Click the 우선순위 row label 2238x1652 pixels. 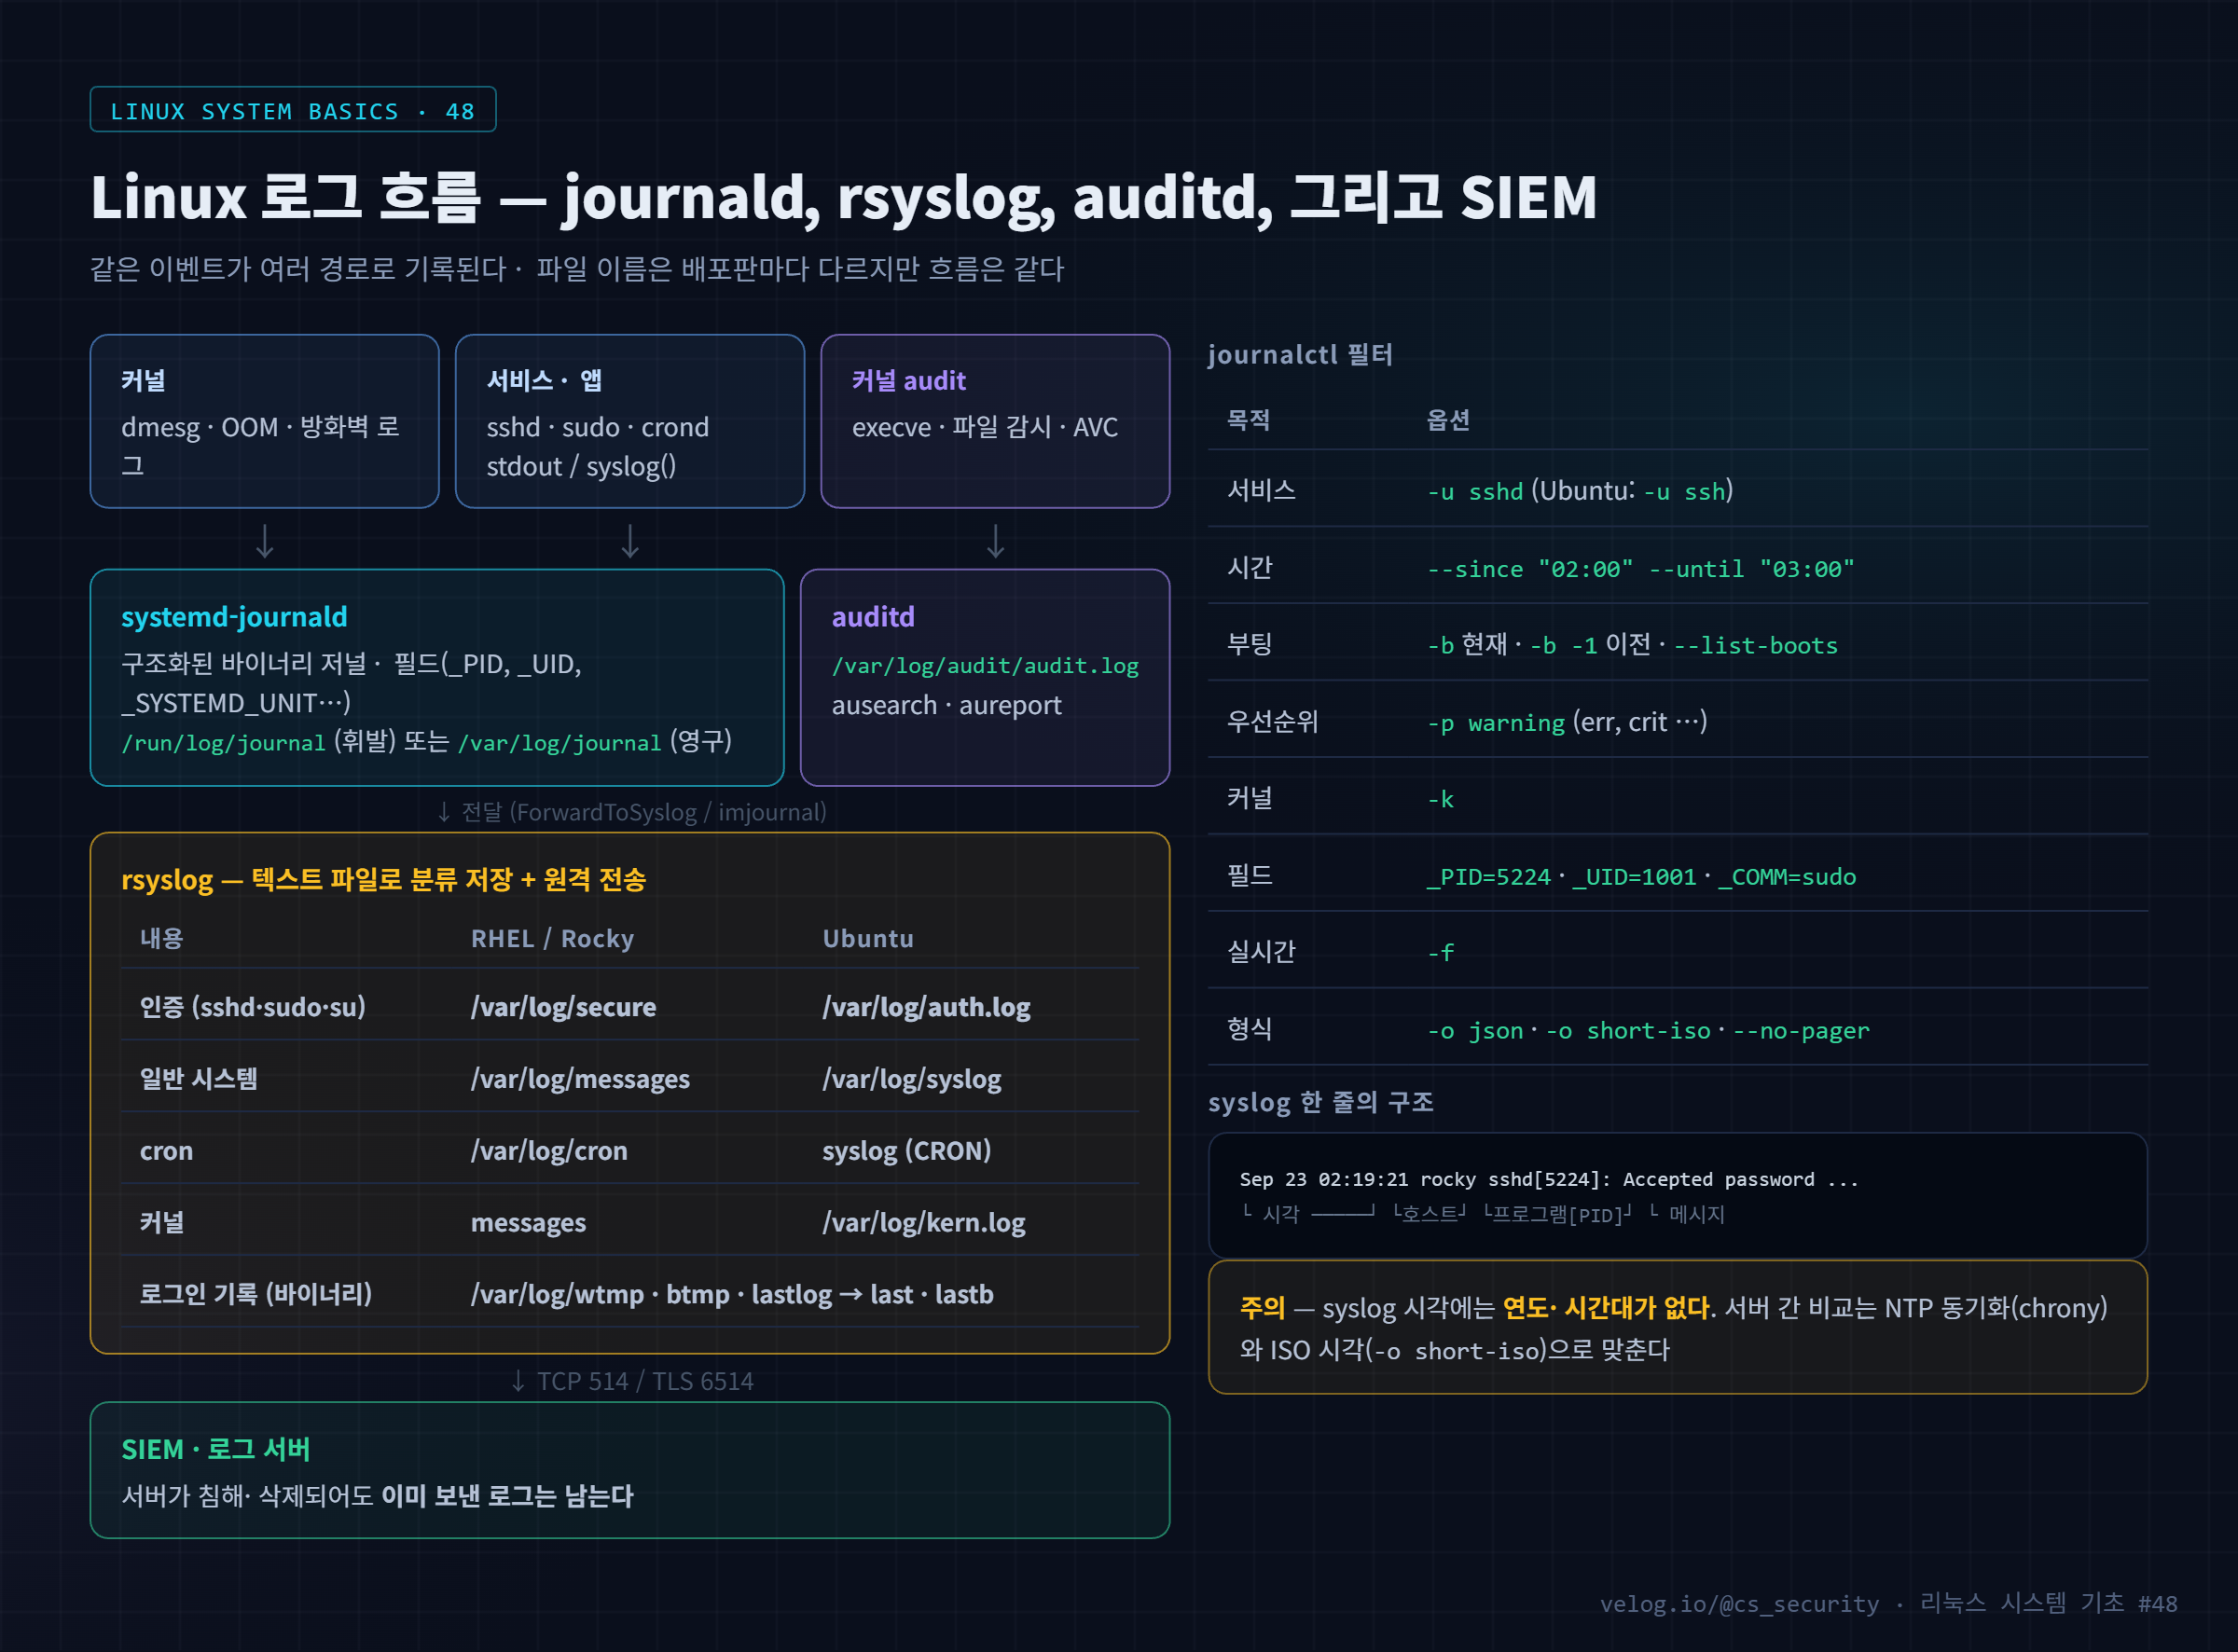(x=1273, y=722)
